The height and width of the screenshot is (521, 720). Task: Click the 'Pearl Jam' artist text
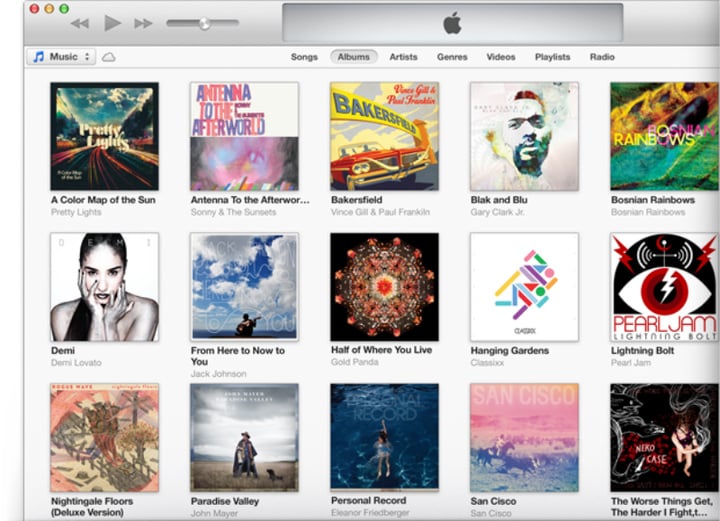click(631, 363)
